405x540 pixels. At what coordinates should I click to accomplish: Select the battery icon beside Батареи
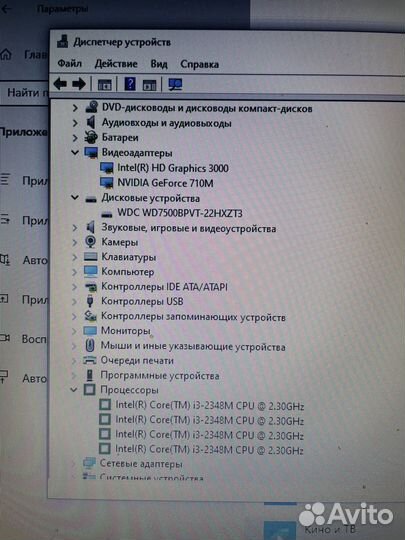coord(91,137)
